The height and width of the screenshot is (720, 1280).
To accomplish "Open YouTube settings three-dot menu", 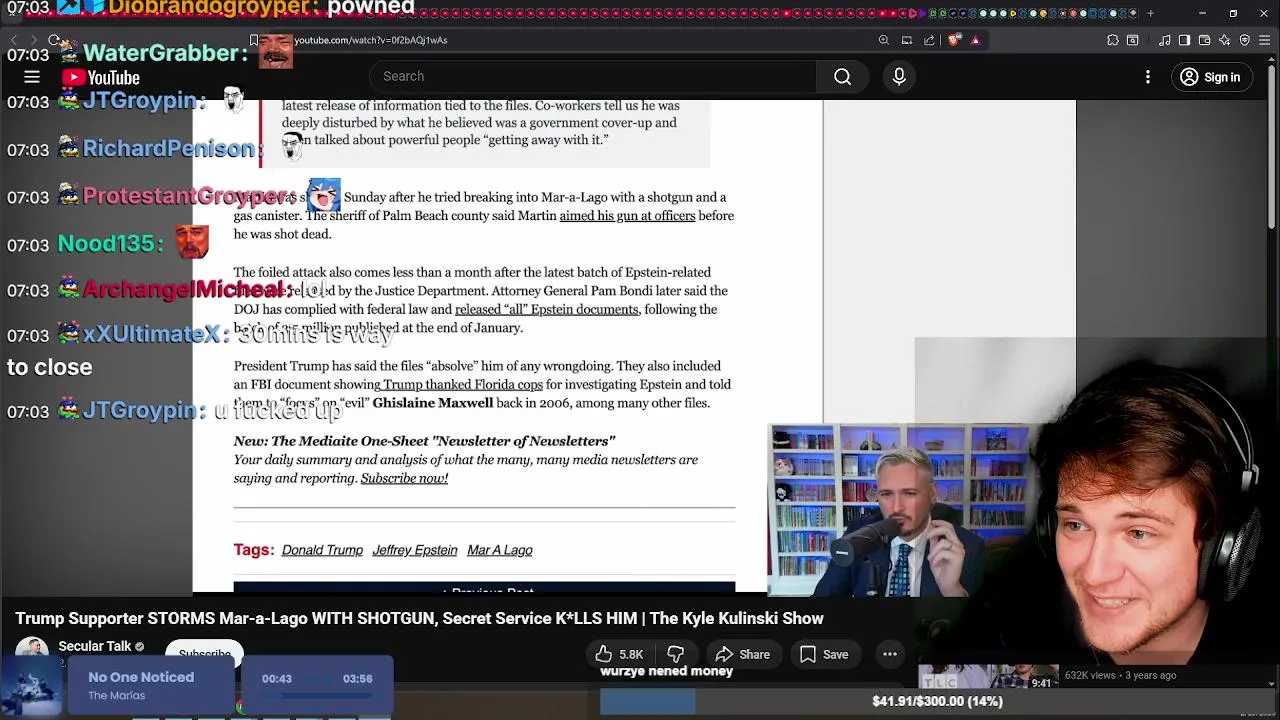I will (x=1148, y=77).
